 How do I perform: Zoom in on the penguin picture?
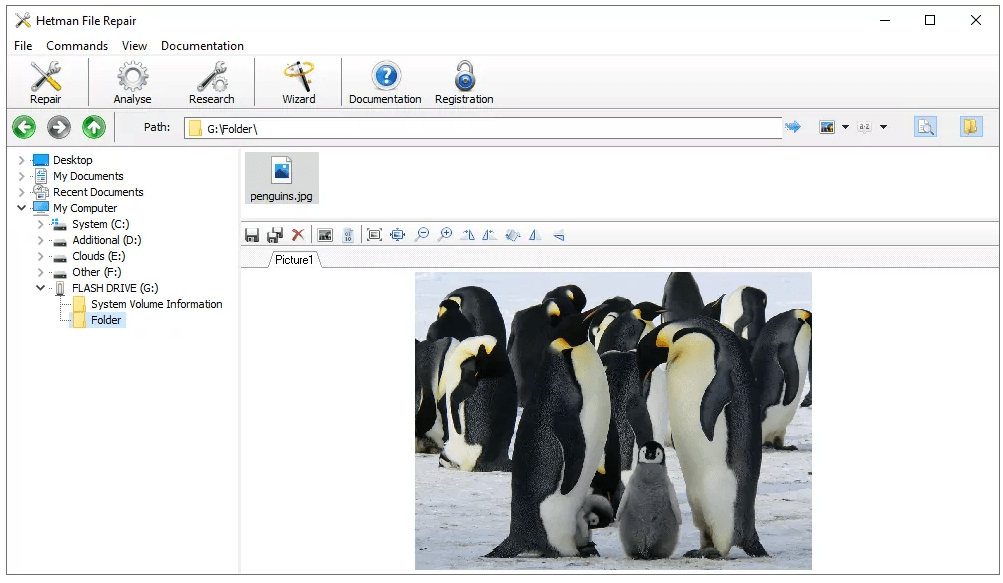[x=446, y=234]
